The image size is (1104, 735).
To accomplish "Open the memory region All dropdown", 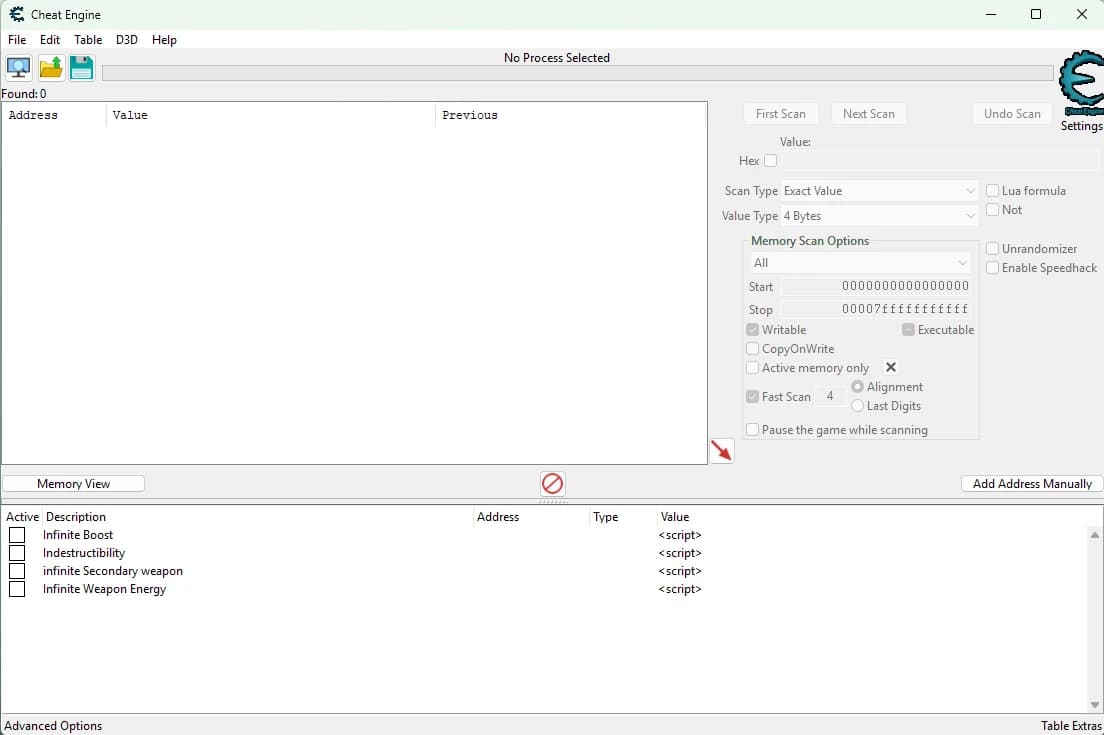I will 860,263.
